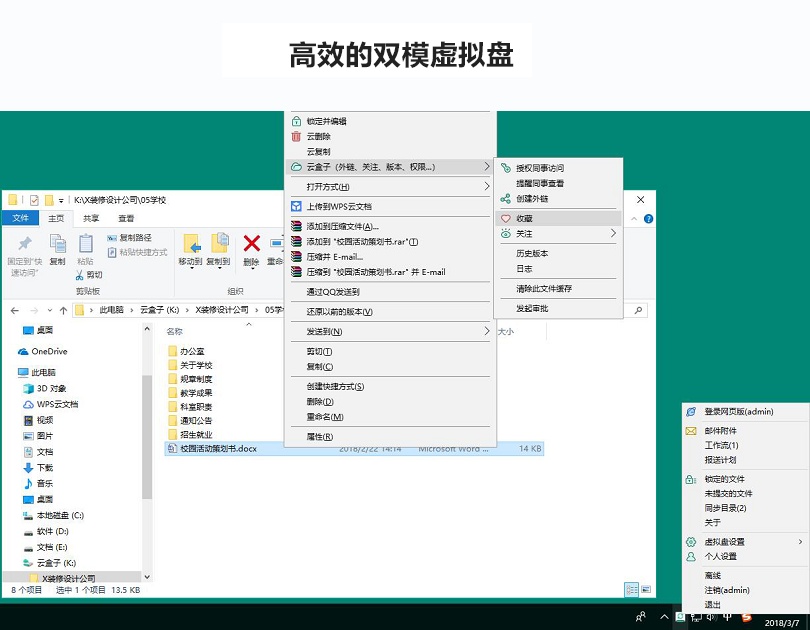Switch to the 查看 ribbon tab
This screenshot has width=810, height=630.
126,218
